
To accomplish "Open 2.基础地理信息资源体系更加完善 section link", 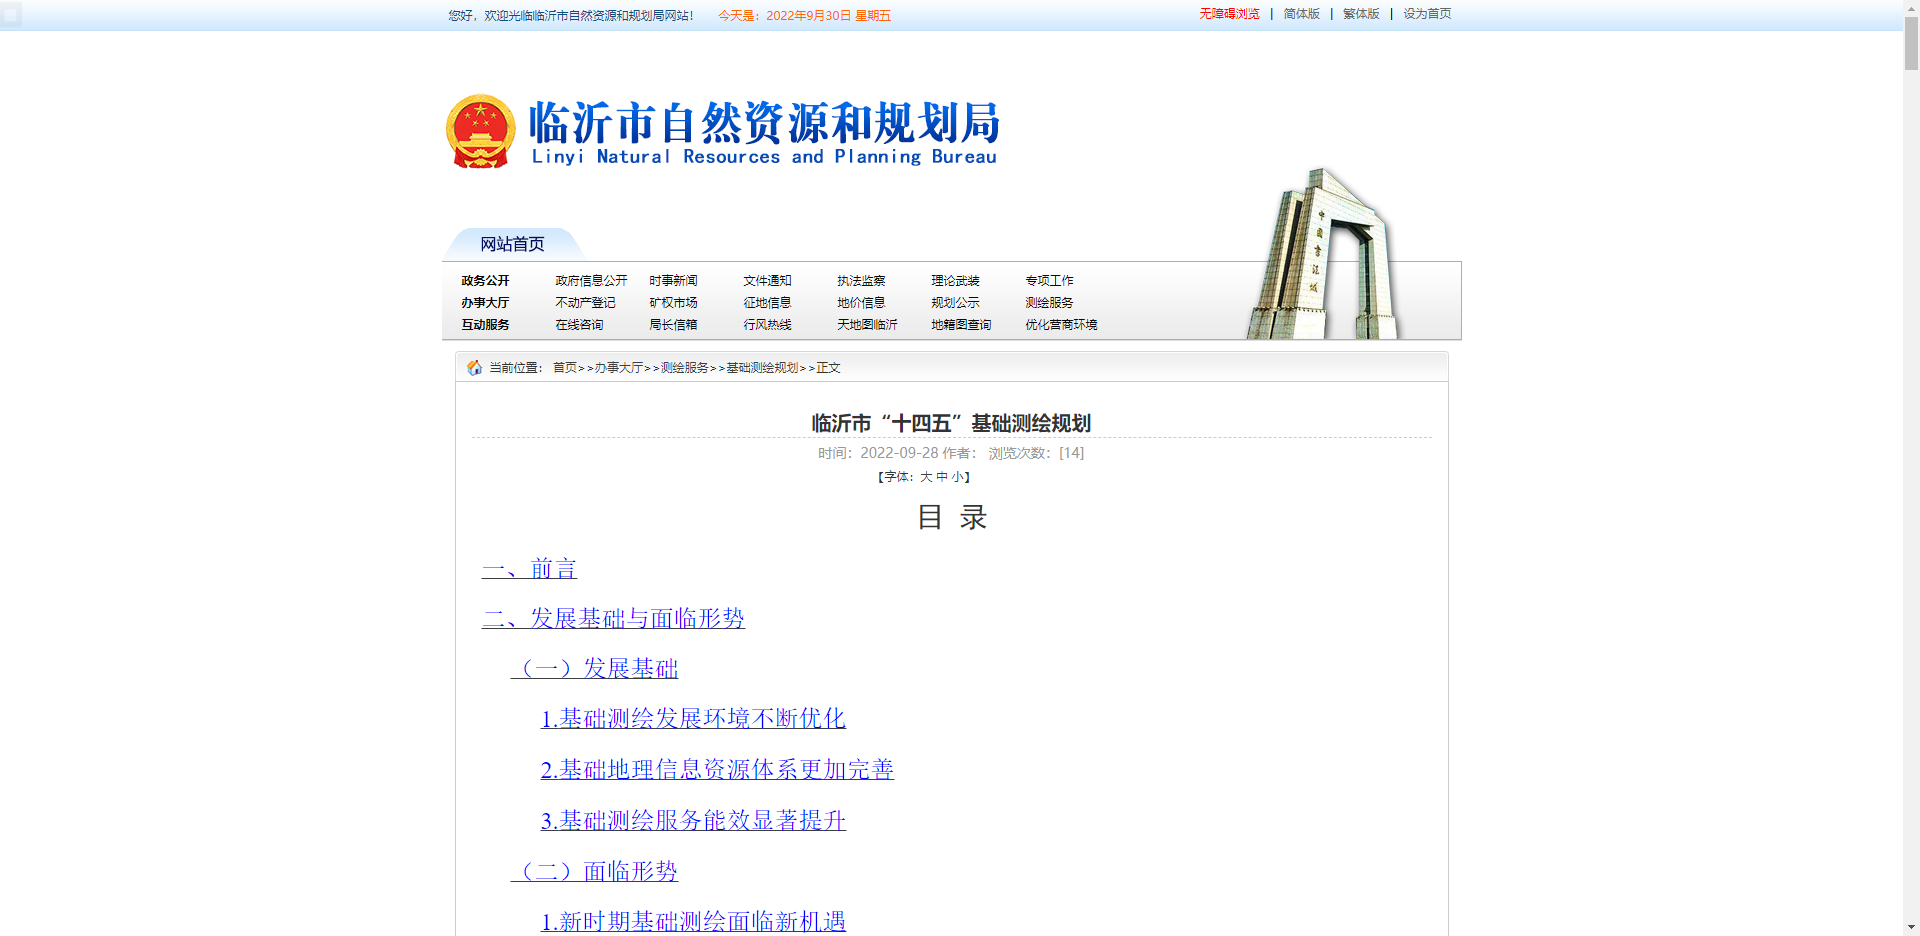I will click(x=717, y=770).
